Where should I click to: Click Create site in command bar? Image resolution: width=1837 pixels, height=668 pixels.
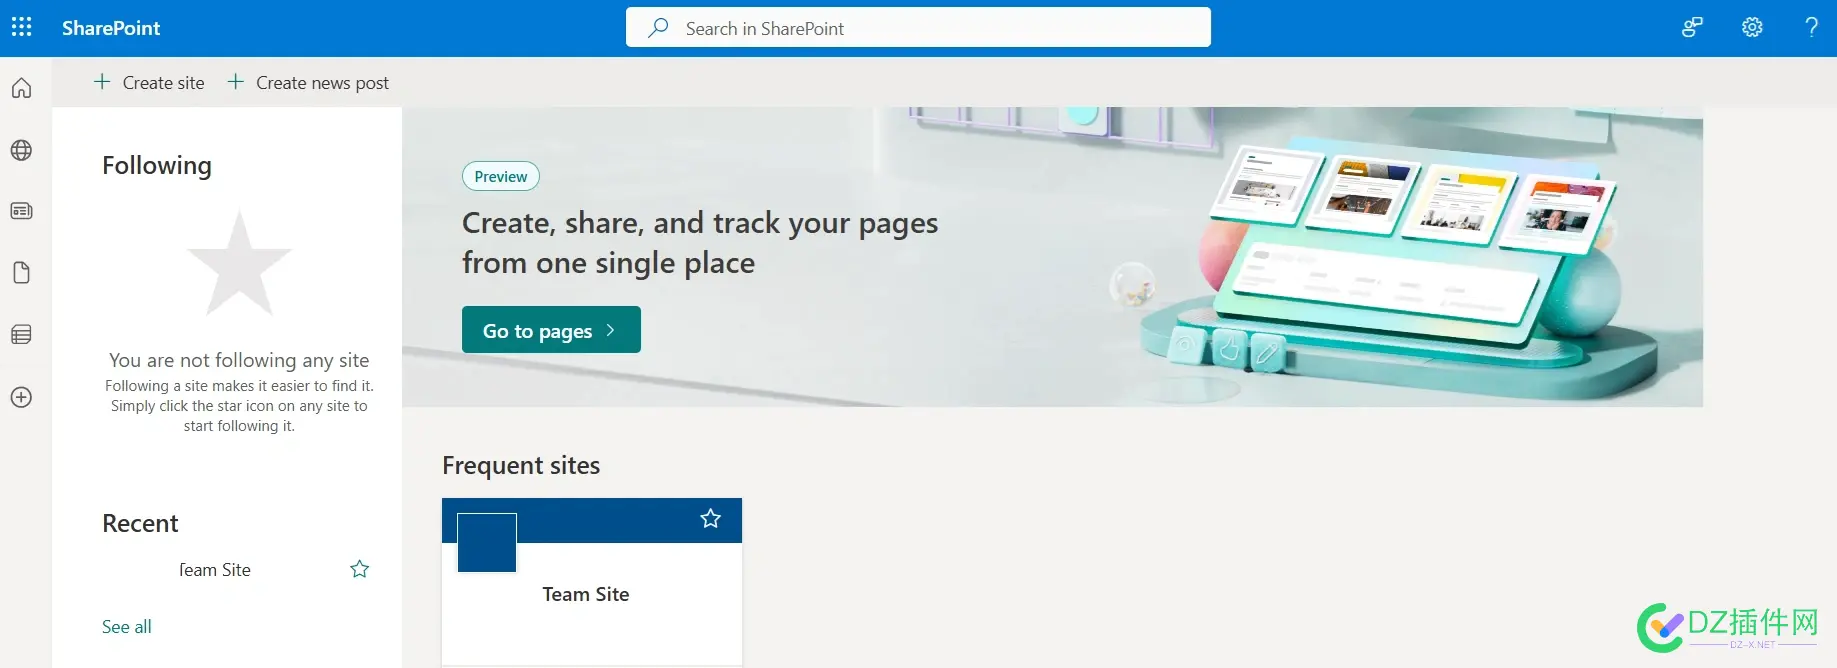click(x=149, y=83)
